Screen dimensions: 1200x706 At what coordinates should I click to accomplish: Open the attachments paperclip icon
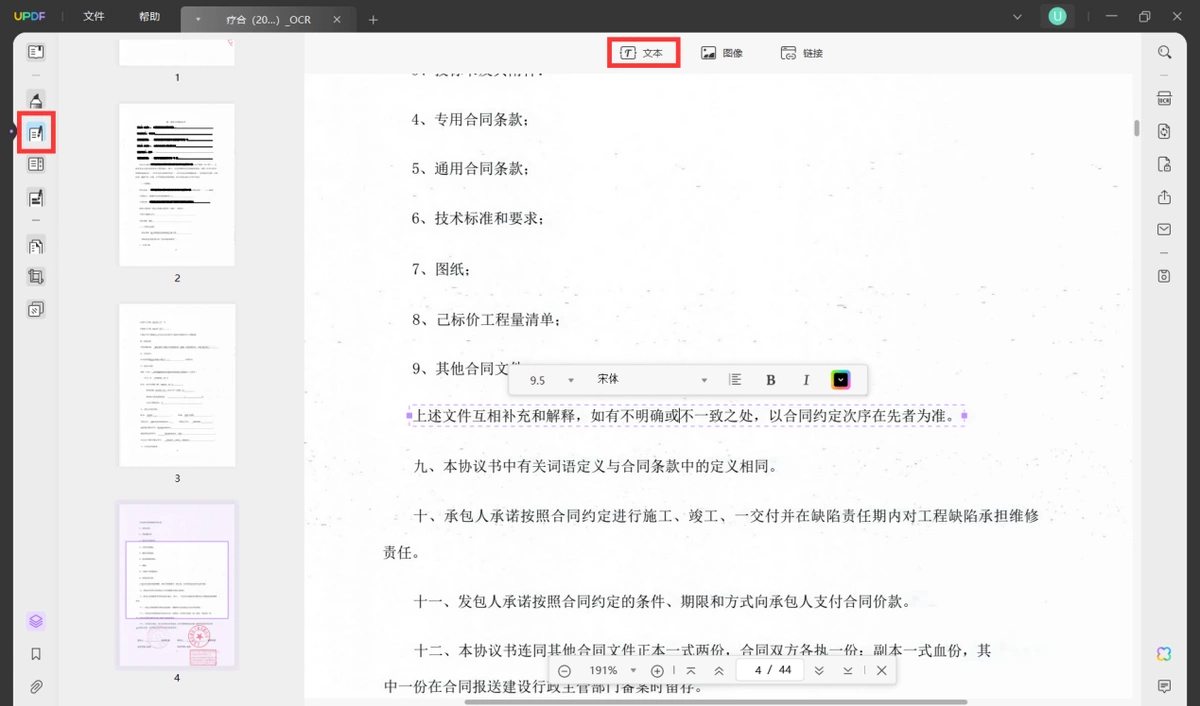[x=36, y=687]
